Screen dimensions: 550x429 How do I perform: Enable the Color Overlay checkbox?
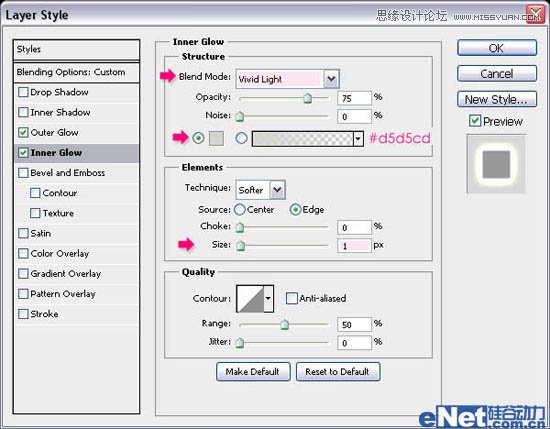[23, 254]
